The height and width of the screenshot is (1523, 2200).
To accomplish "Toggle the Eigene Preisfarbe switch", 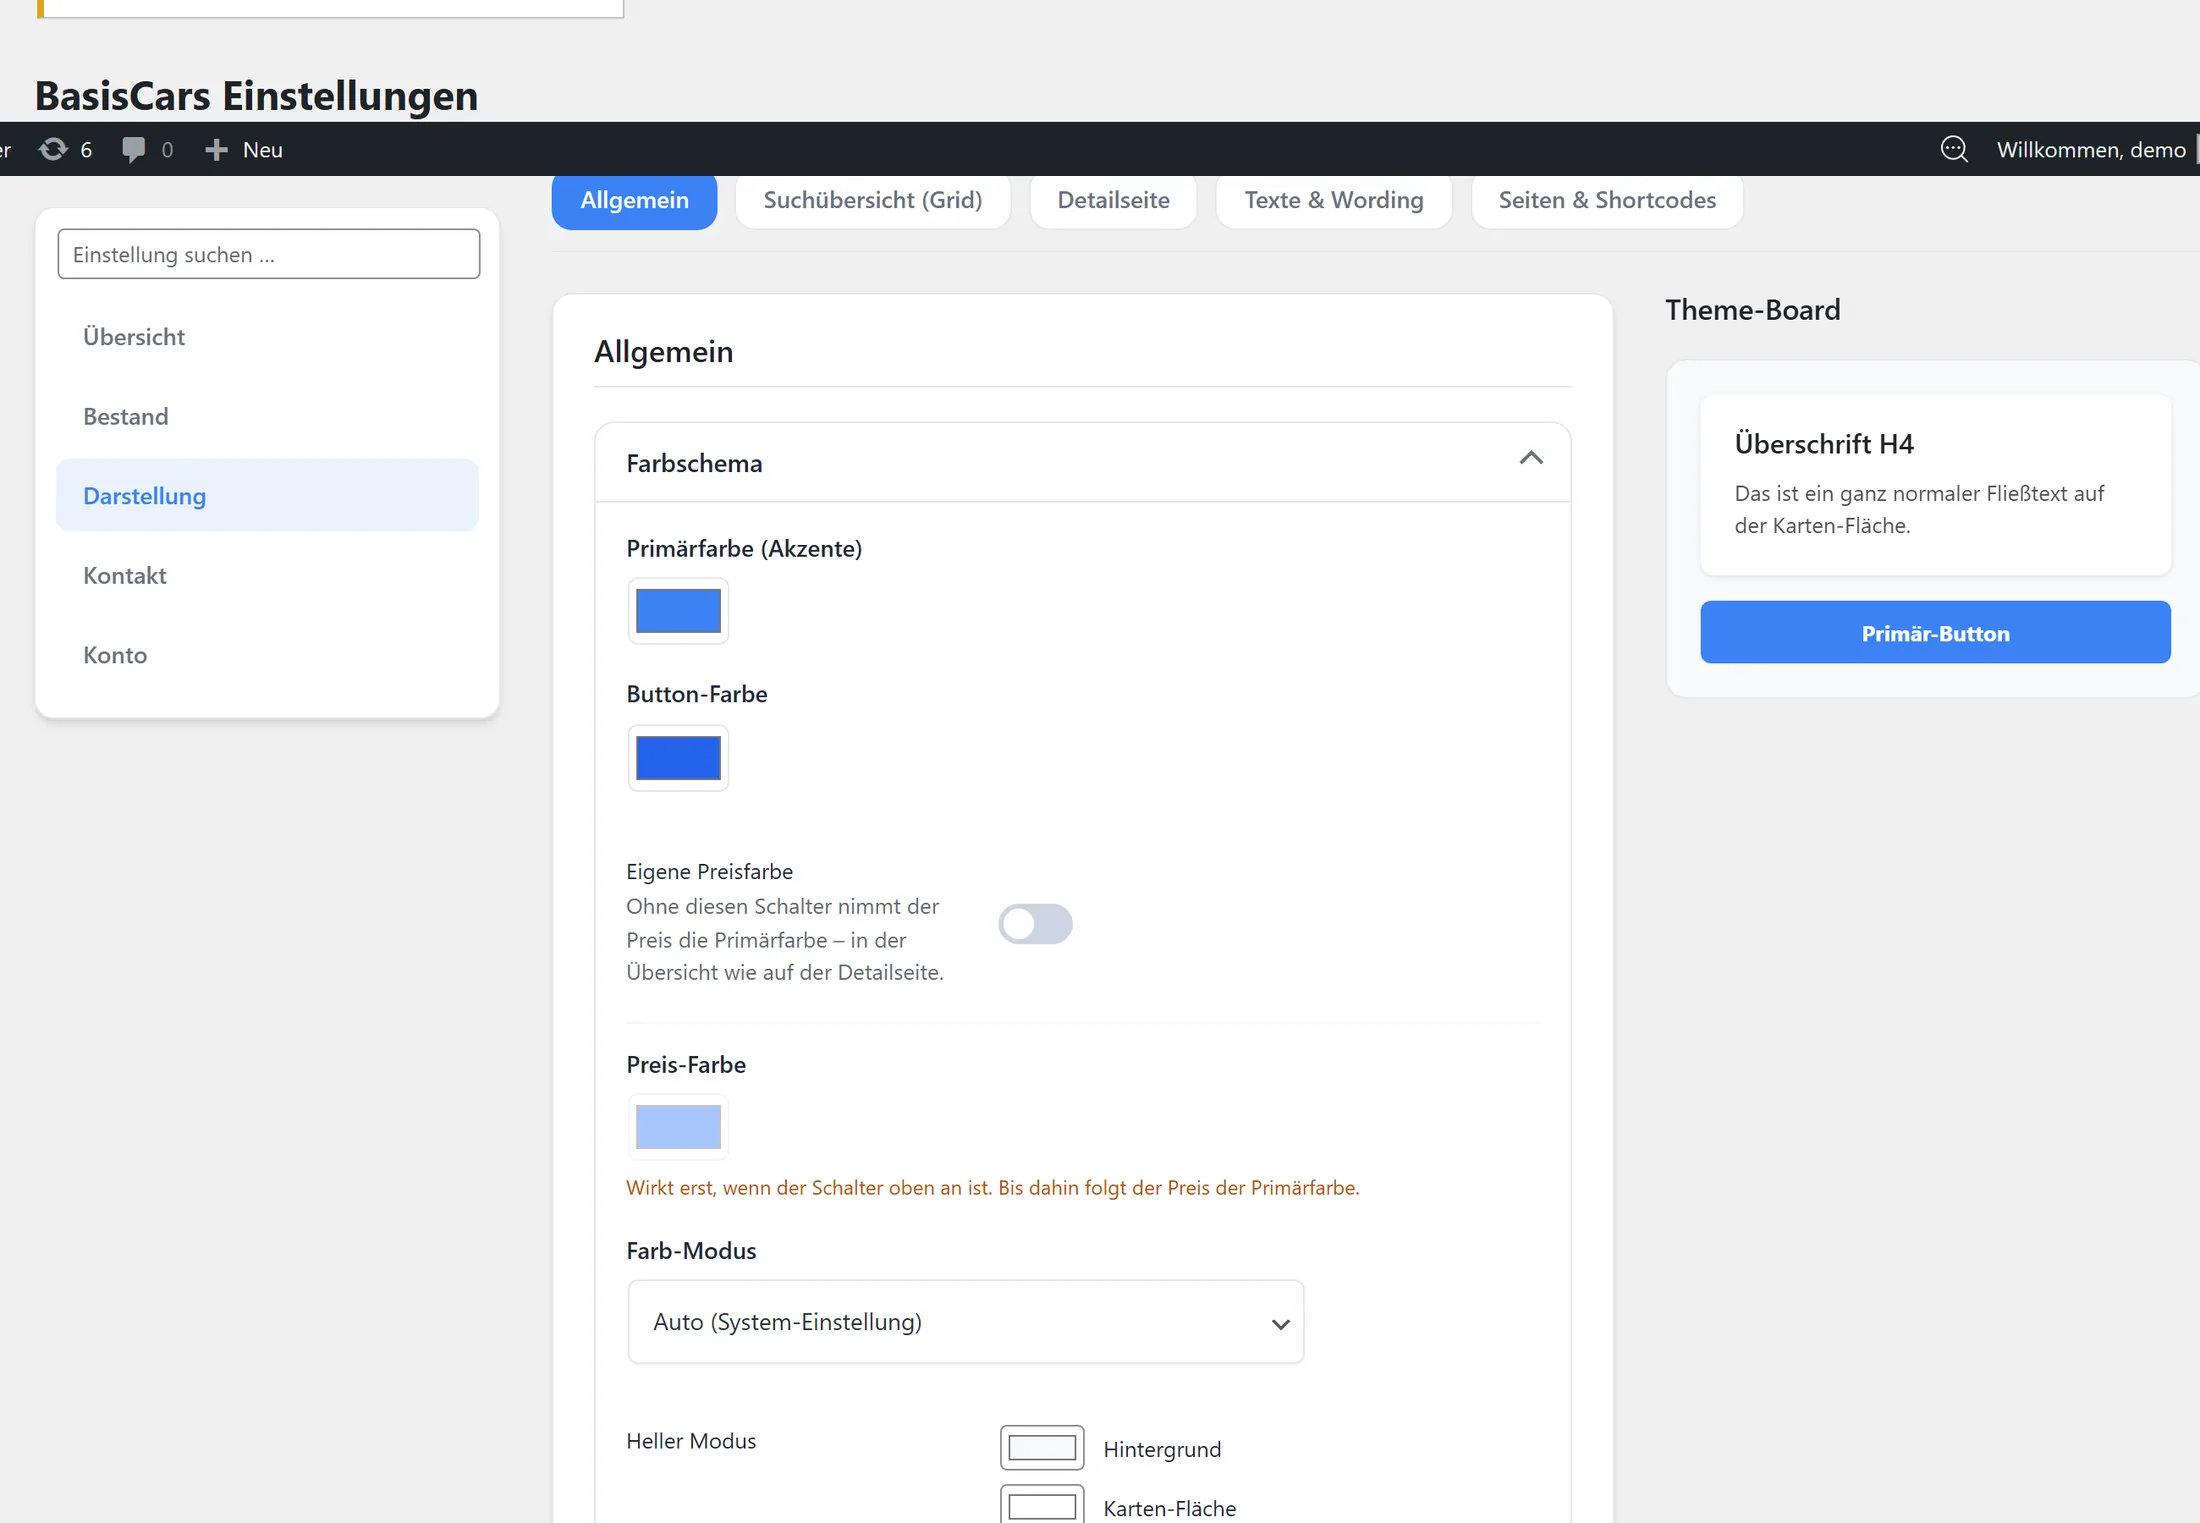I will tap(1035, 923).
